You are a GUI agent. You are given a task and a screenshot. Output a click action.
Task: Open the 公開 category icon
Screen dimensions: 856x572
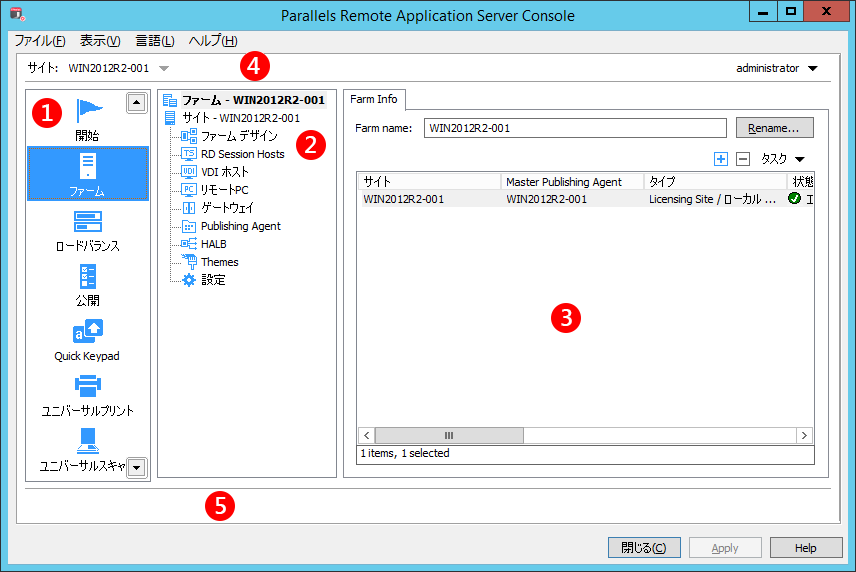coord(87,276)
